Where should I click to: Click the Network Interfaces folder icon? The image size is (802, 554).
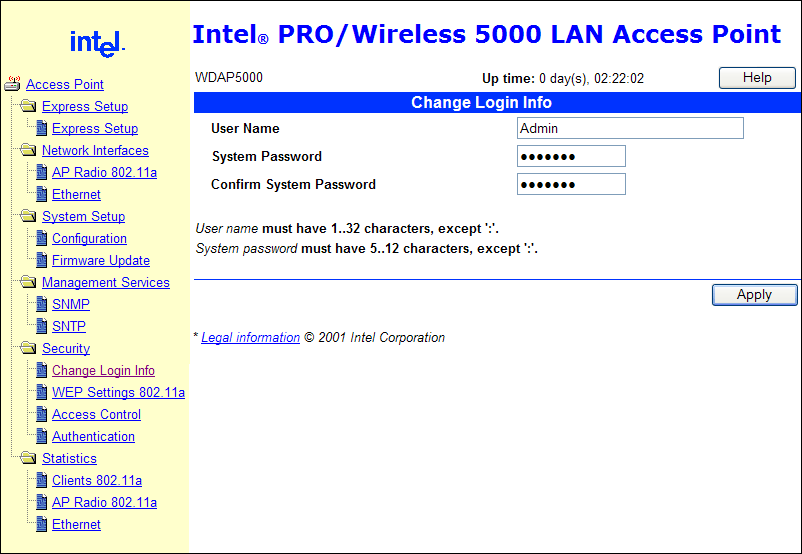pos(28,150)
